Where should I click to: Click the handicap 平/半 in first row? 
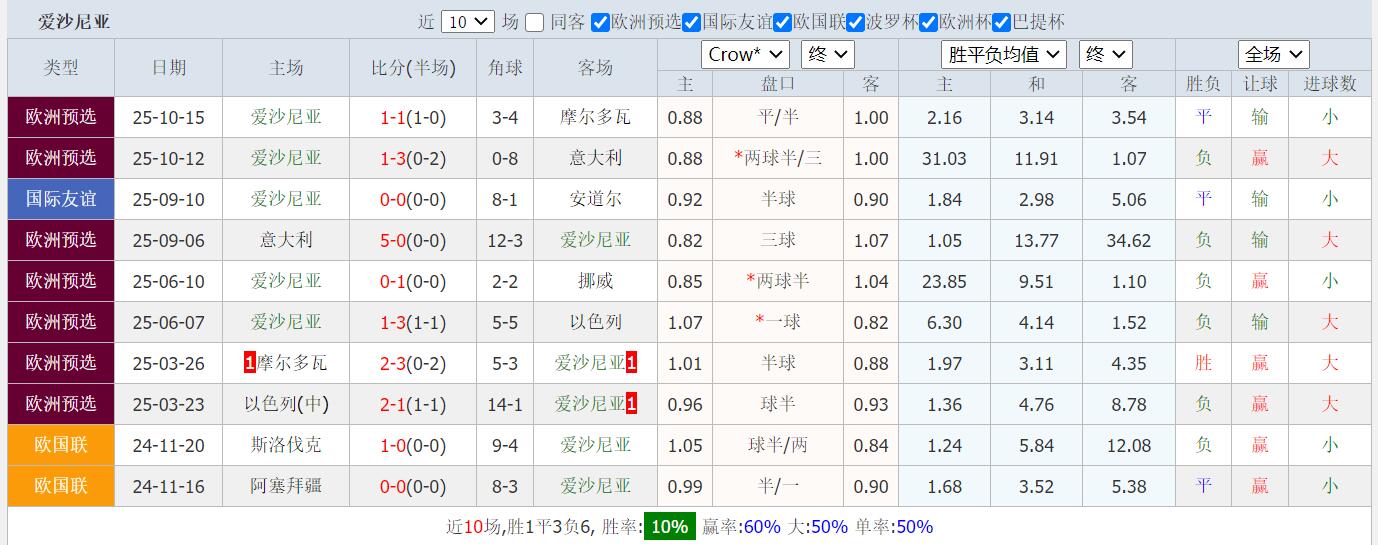(778, 118)
